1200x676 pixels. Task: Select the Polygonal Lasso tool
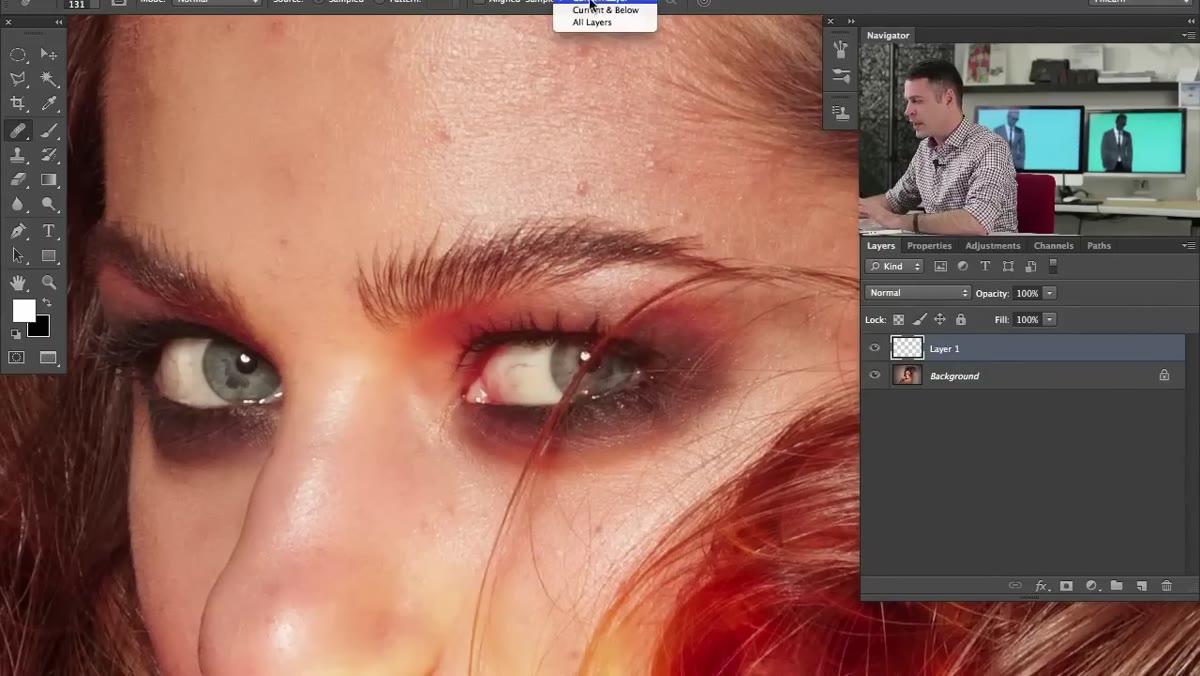click(18, 79)
